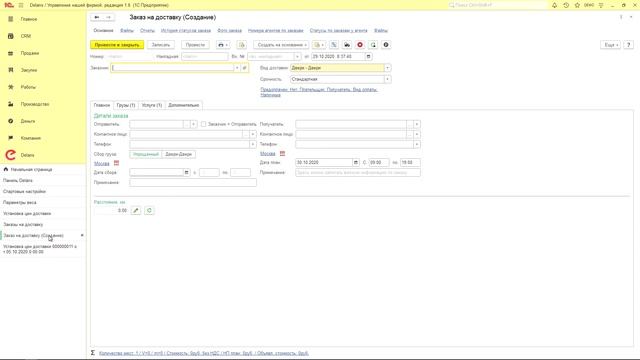Open Панель Delans in windows list
The image size is (640, 360).
pyautogui.click(x=18, y=180)
